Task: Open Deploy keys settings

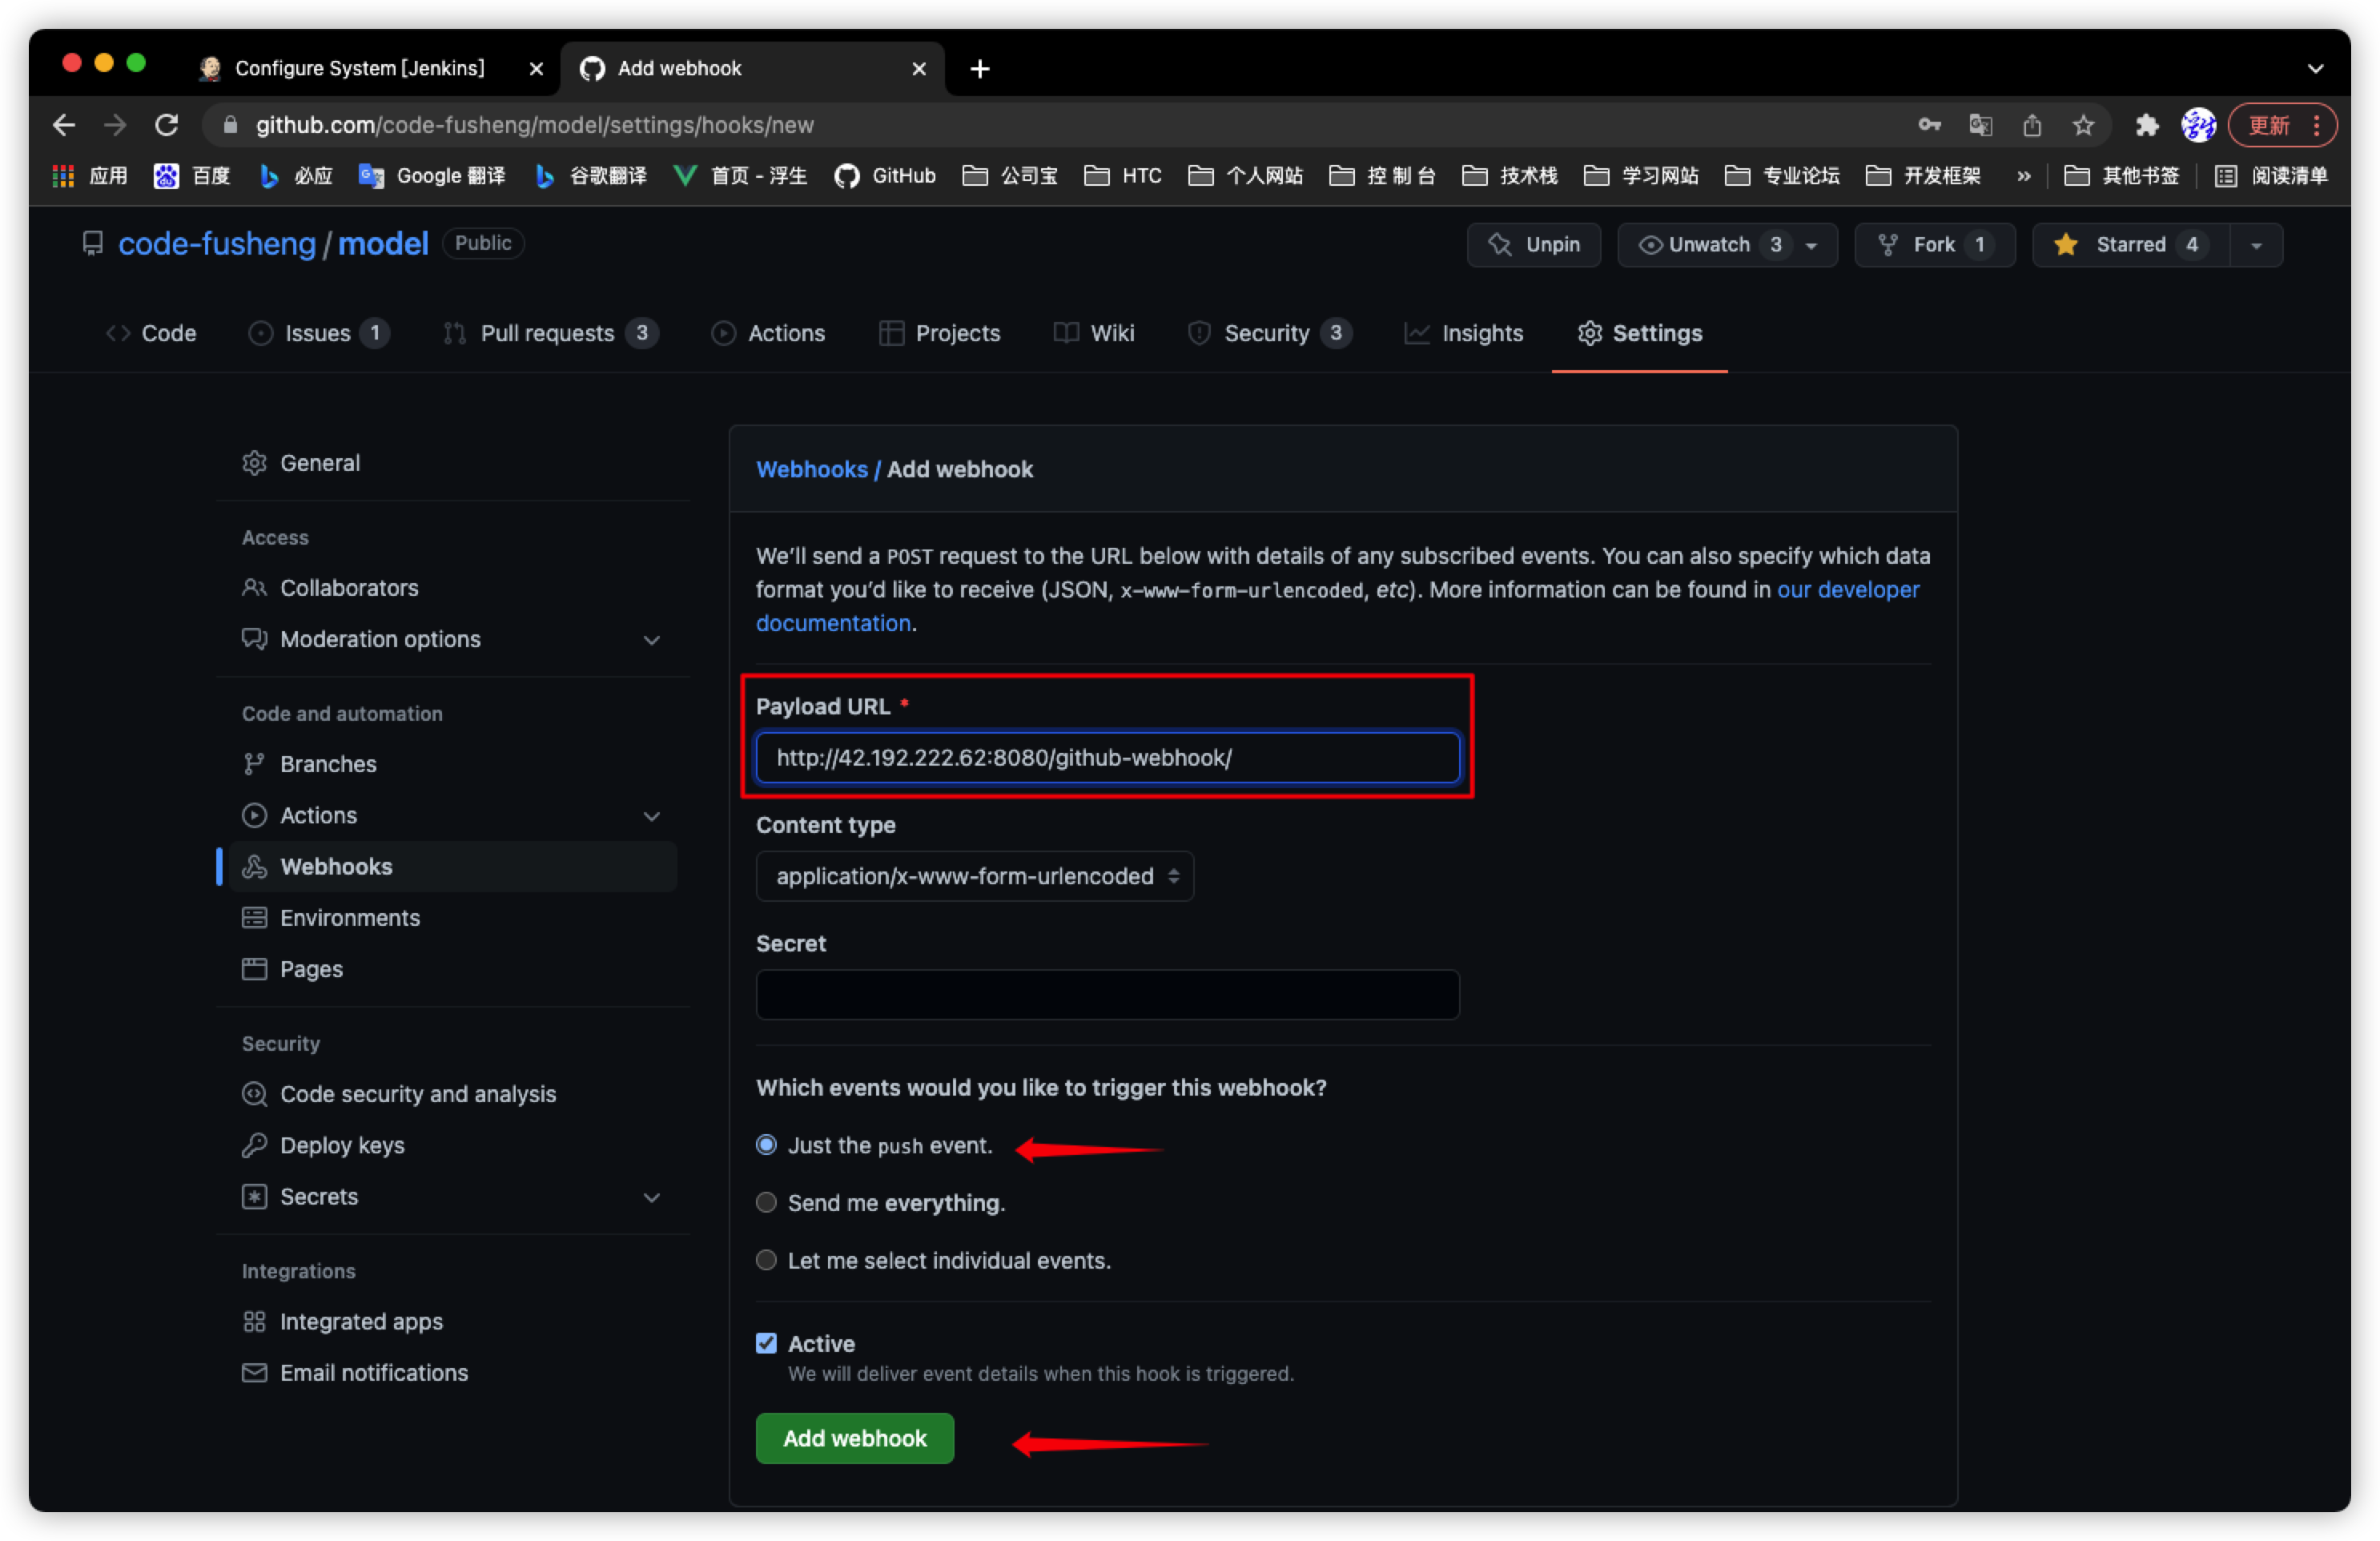Action: pyautogui.click(x=342, y=1145)
